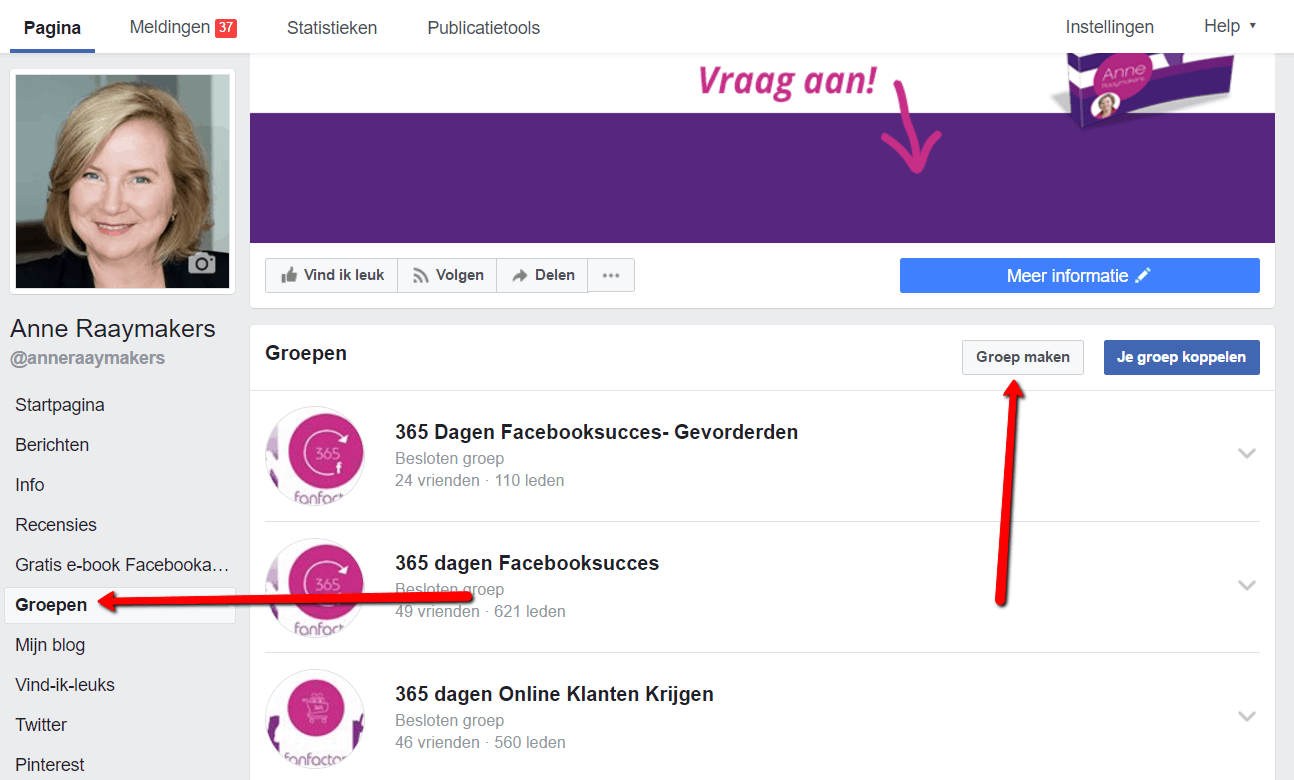Image resolution: width=1294 pixels, height=780 pixels.
Task: Expand chevron for 365 dagen Online Klanten Krijgen
Action: point(1246,716)
